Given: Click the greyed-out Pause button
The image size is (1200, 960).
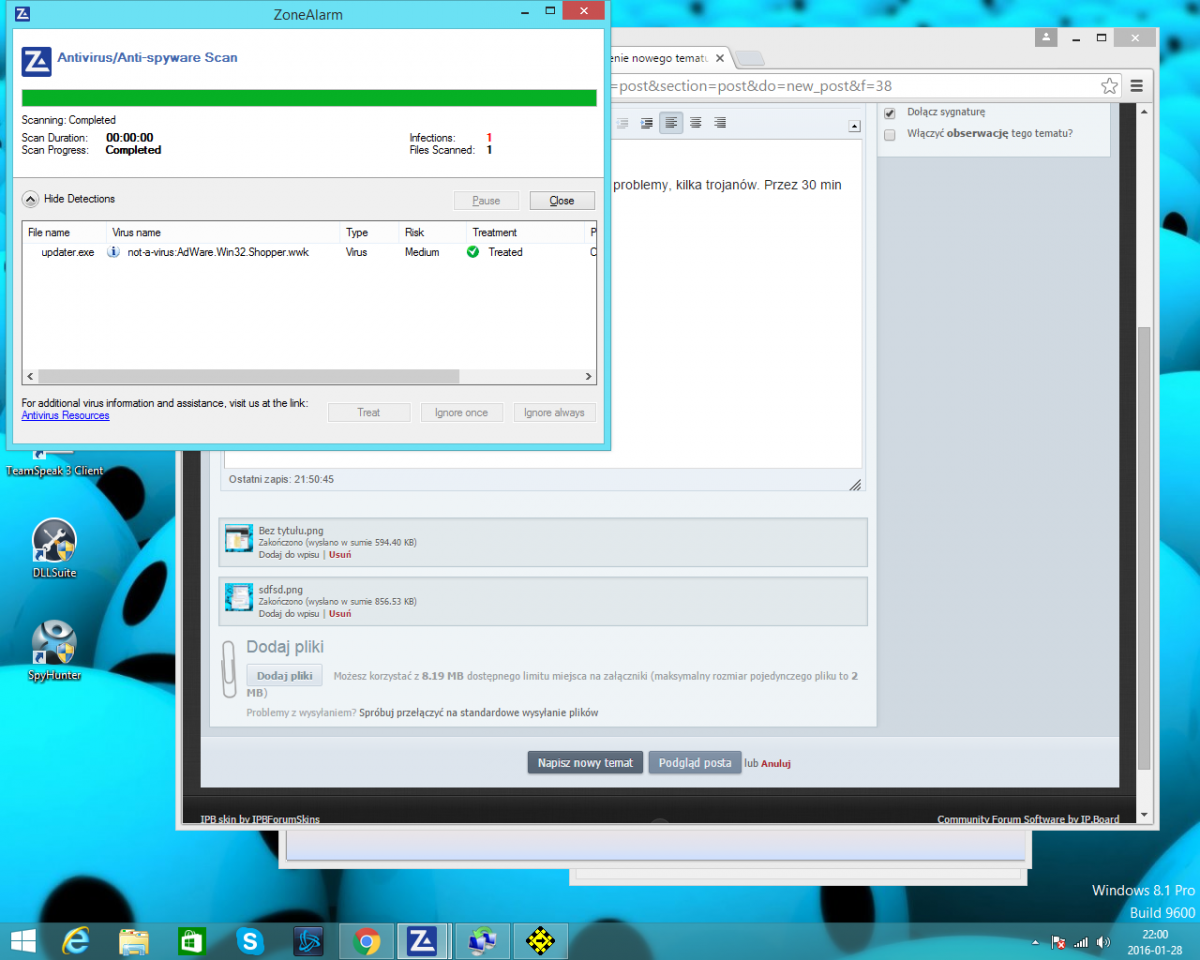Looking at the screenshot, I should (x=486, y=200).
